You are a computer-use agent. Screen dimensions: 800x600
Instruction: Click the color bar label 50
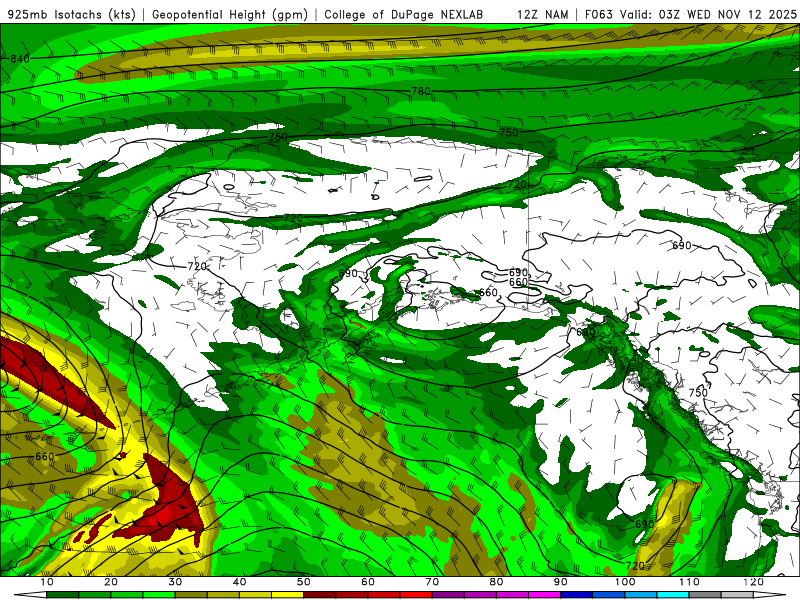[304, 582]
